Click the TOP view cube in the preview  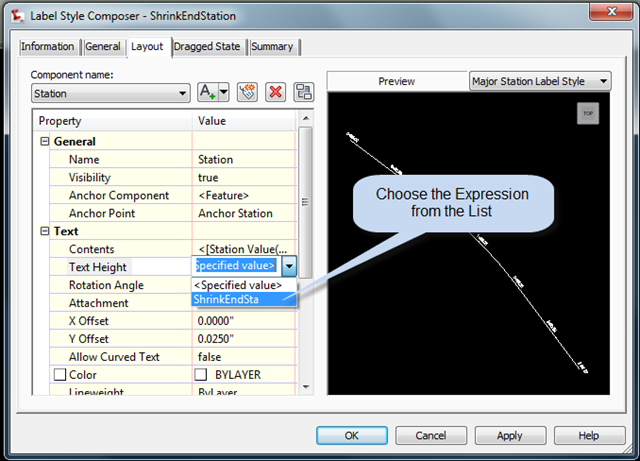pyautogui.click(x=588, y=113)
